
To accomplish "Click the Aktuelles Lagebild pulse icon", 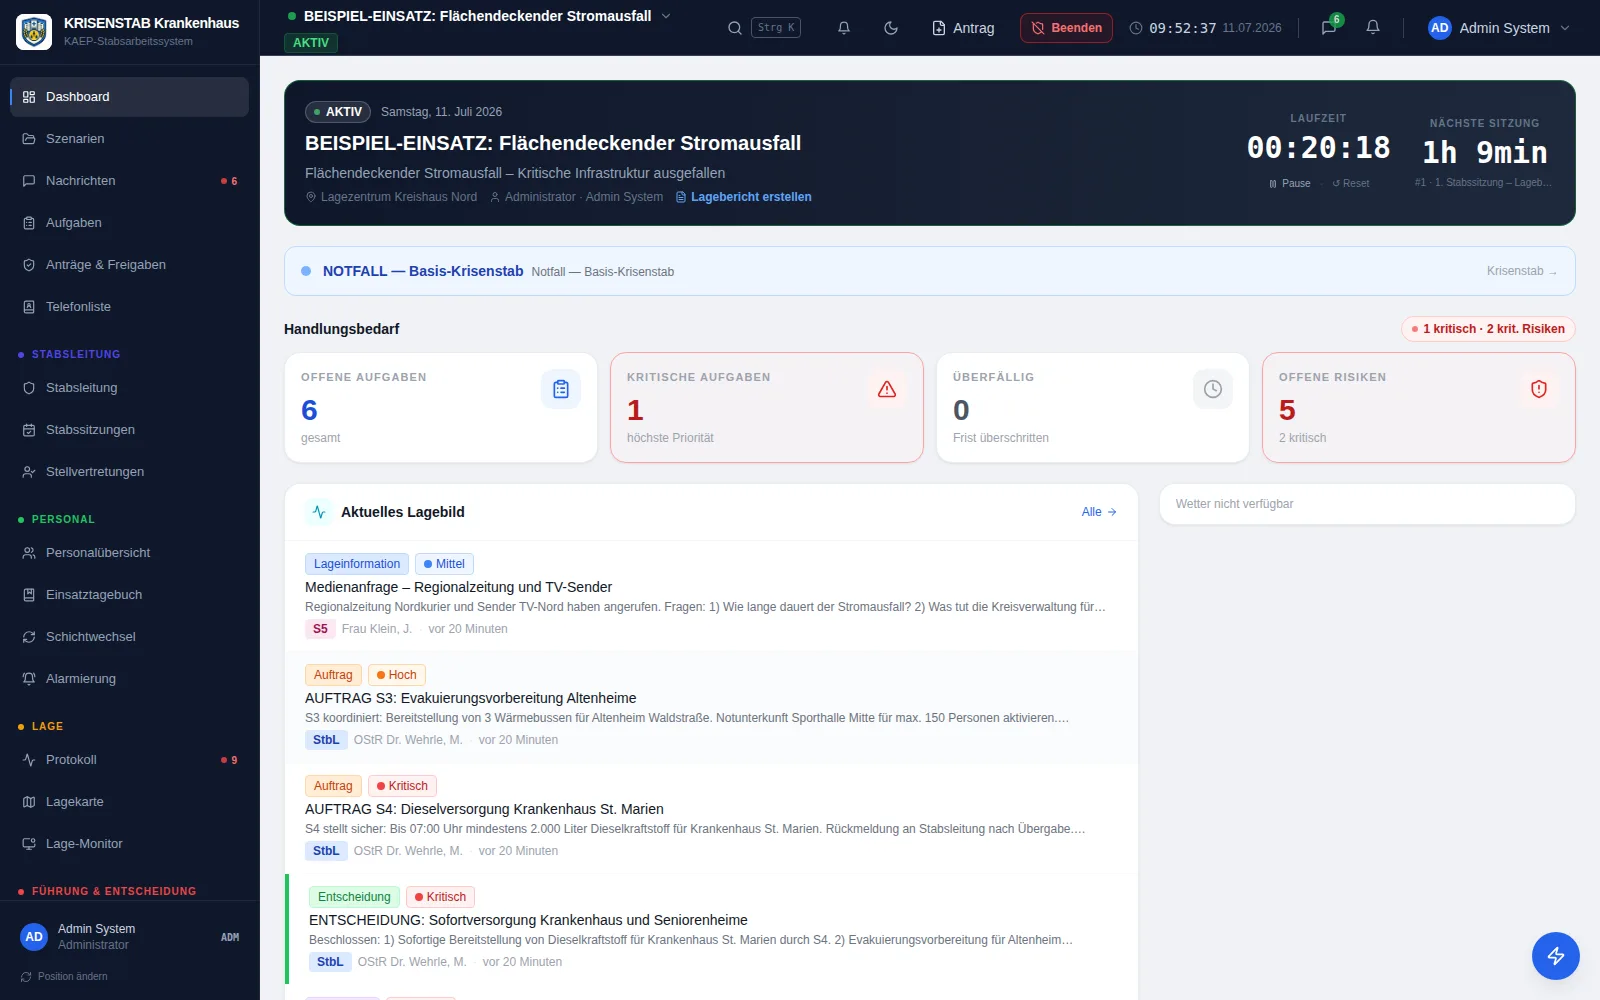I will [x=319, y=512].
